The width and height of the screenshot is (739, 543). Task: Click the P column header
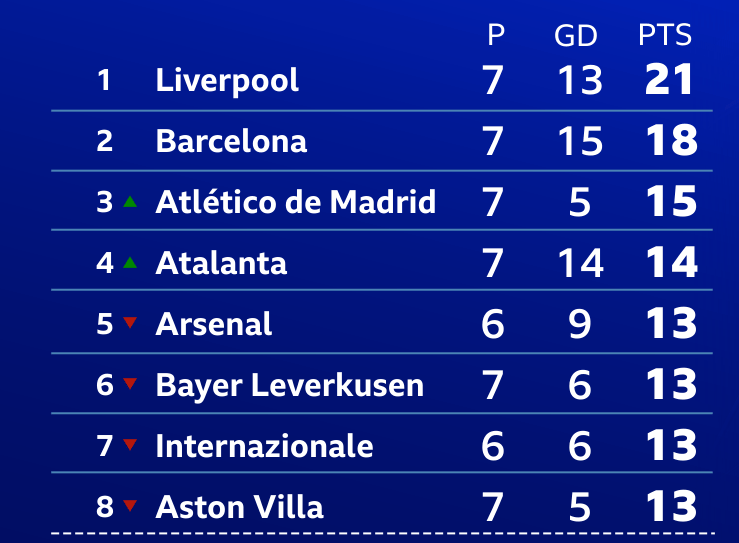tap(495, 36)
